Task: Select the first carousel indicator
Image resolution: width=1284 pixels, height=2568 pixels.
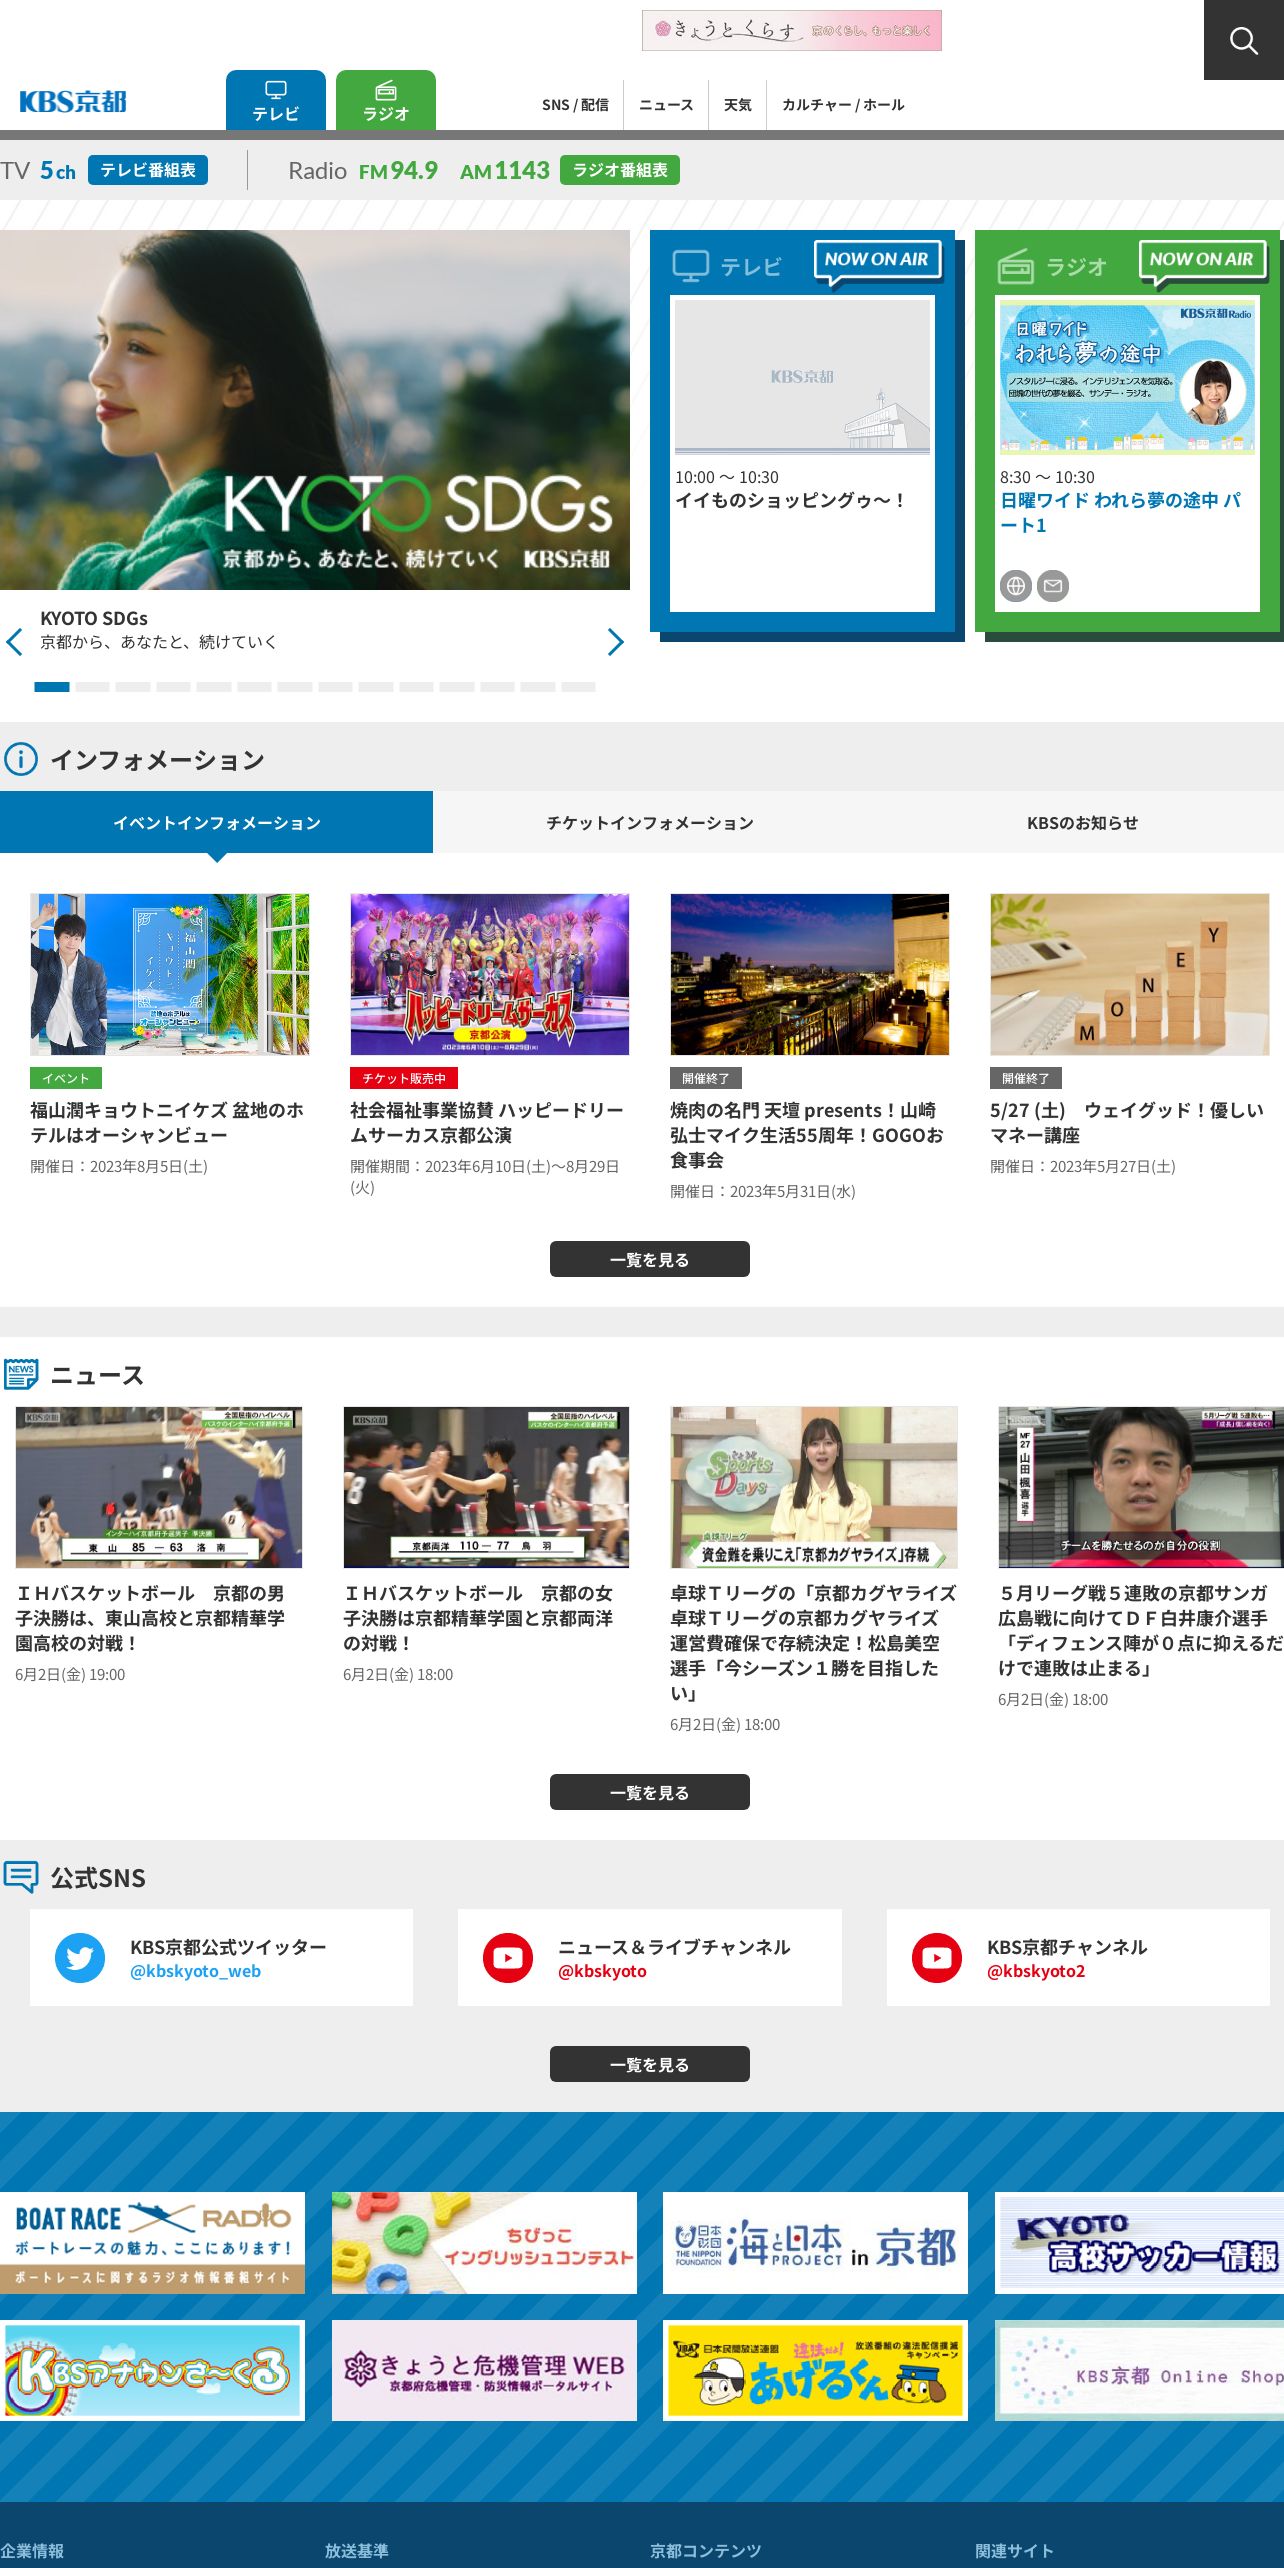Action: 52,687
